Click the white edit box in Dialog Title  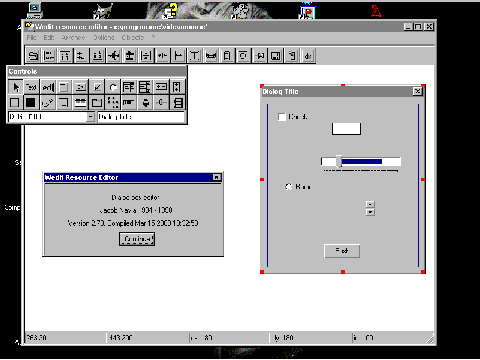coord(346,129)
